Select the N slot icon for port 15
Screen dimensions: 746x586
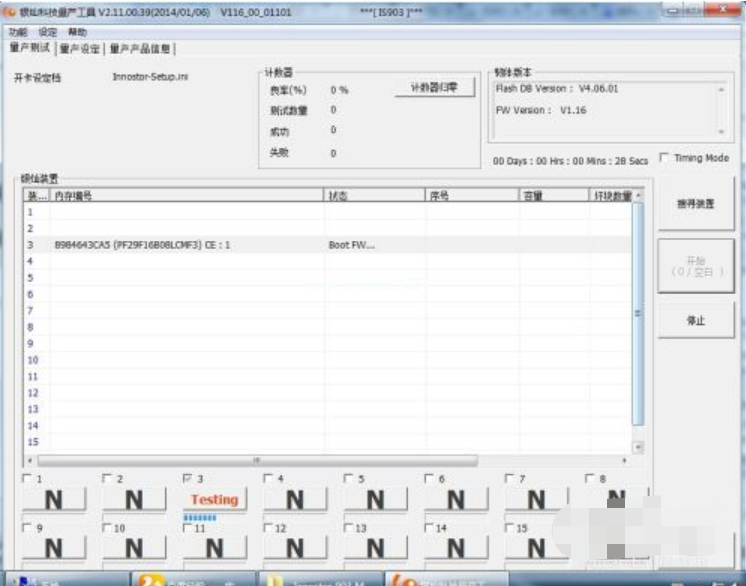point(536,547)
